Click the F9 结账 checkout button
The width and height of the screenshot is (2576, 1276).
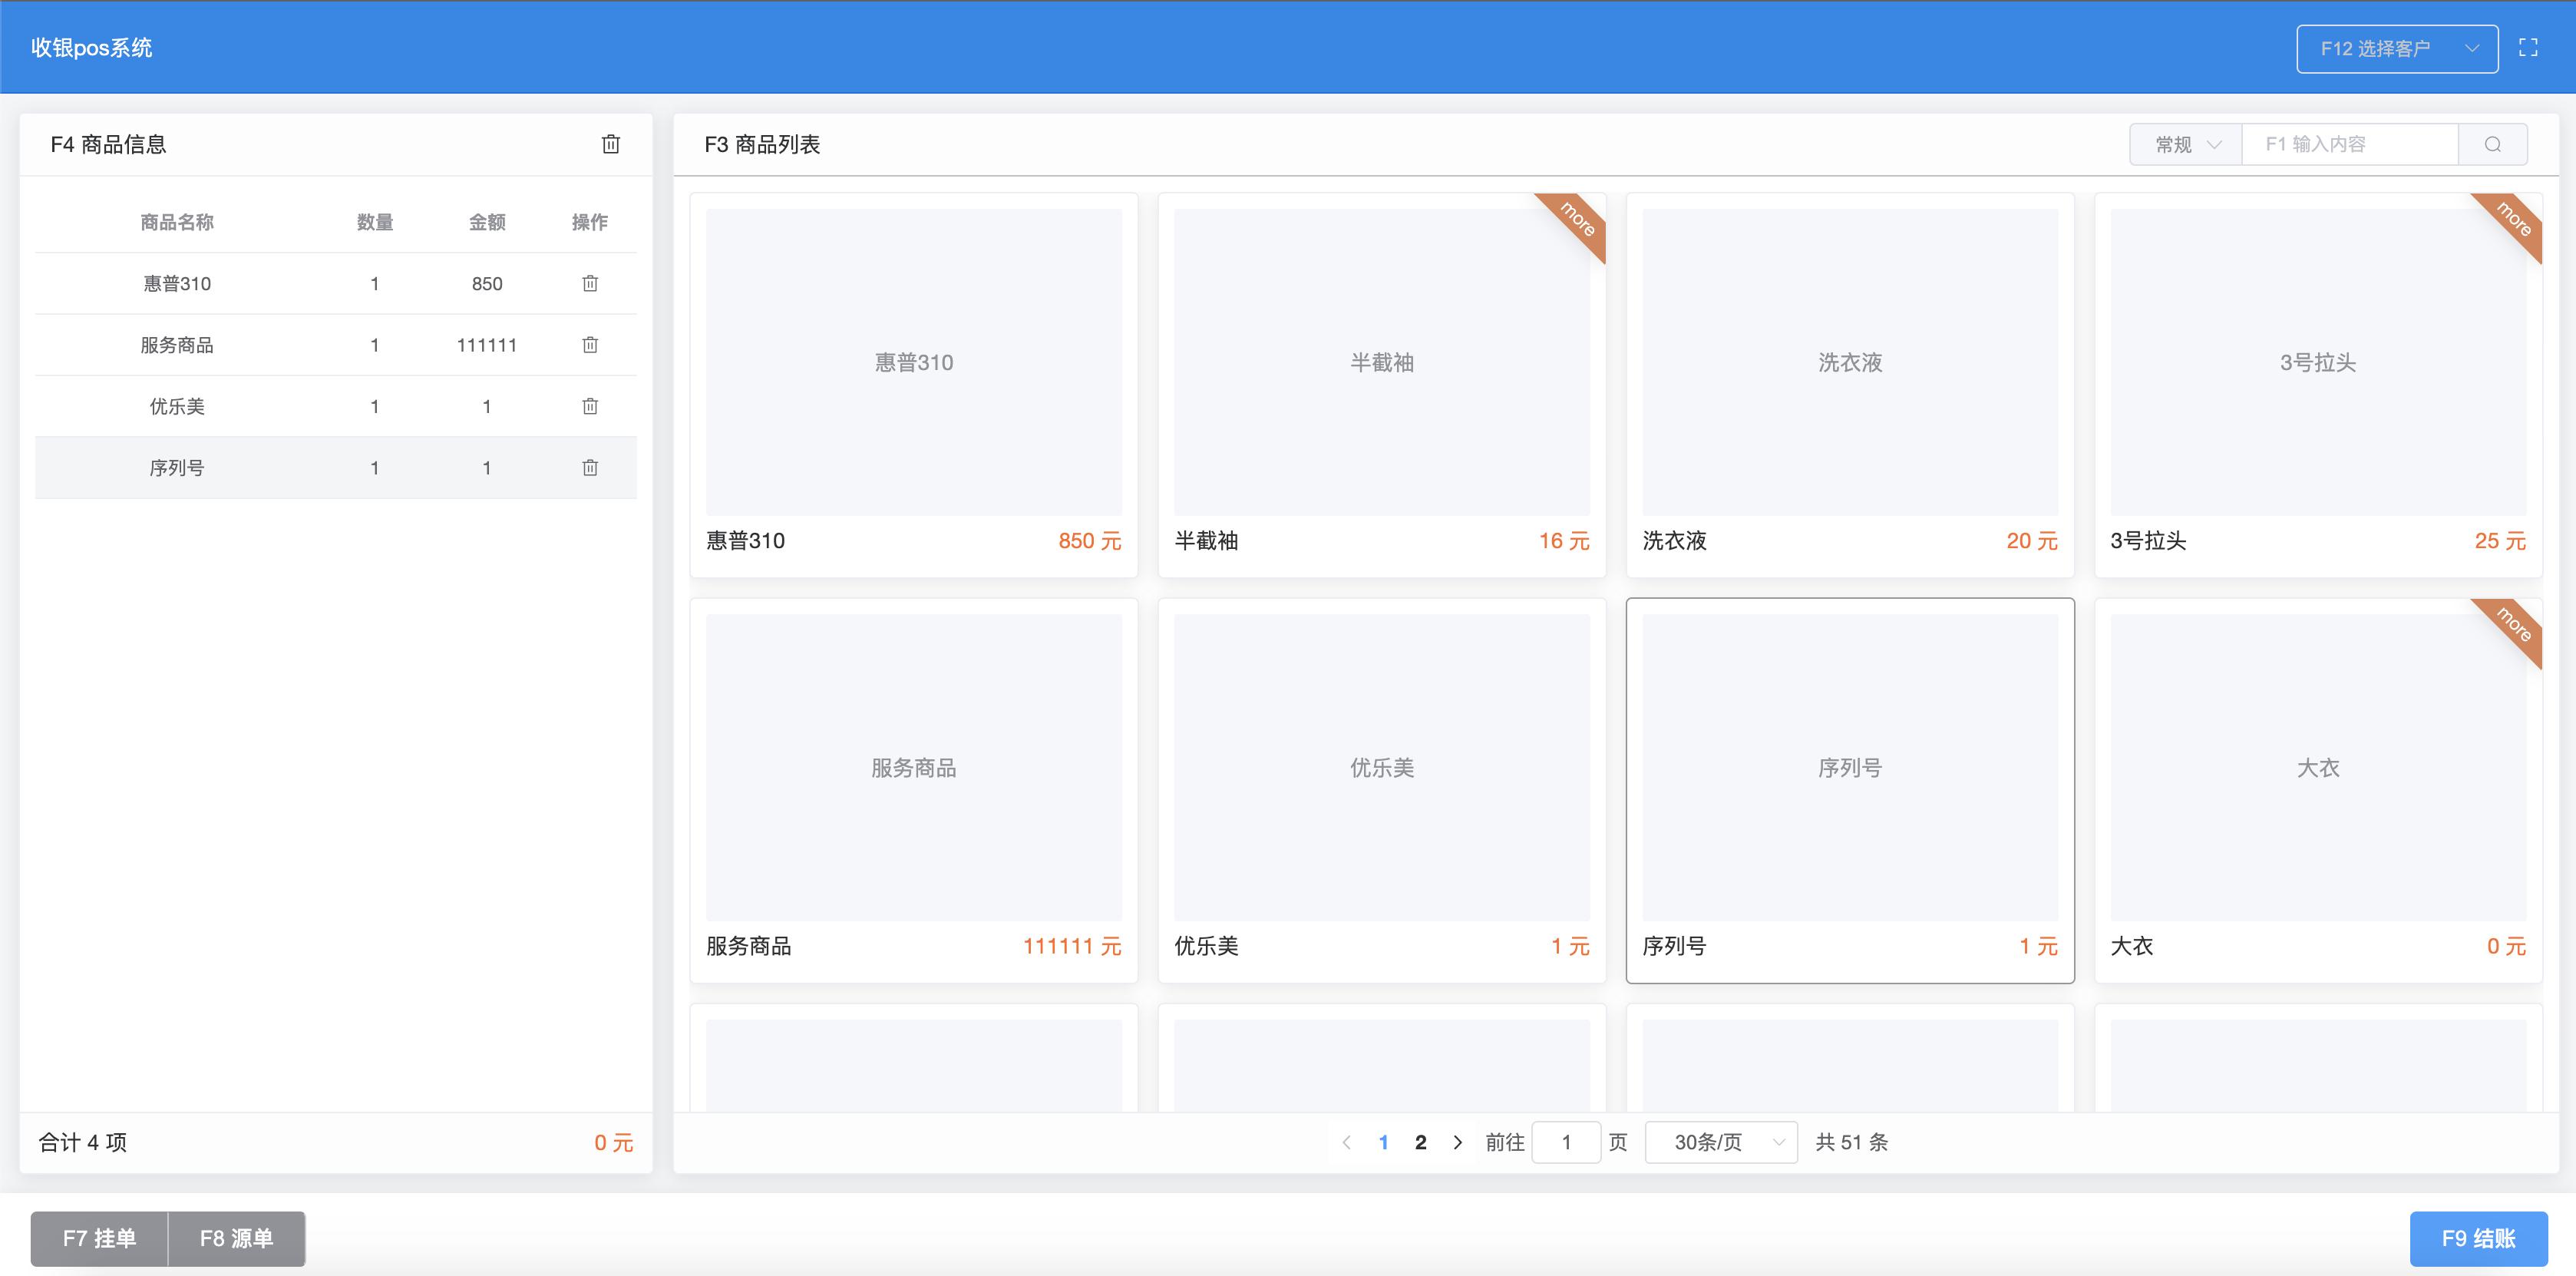point(2478,1238)
